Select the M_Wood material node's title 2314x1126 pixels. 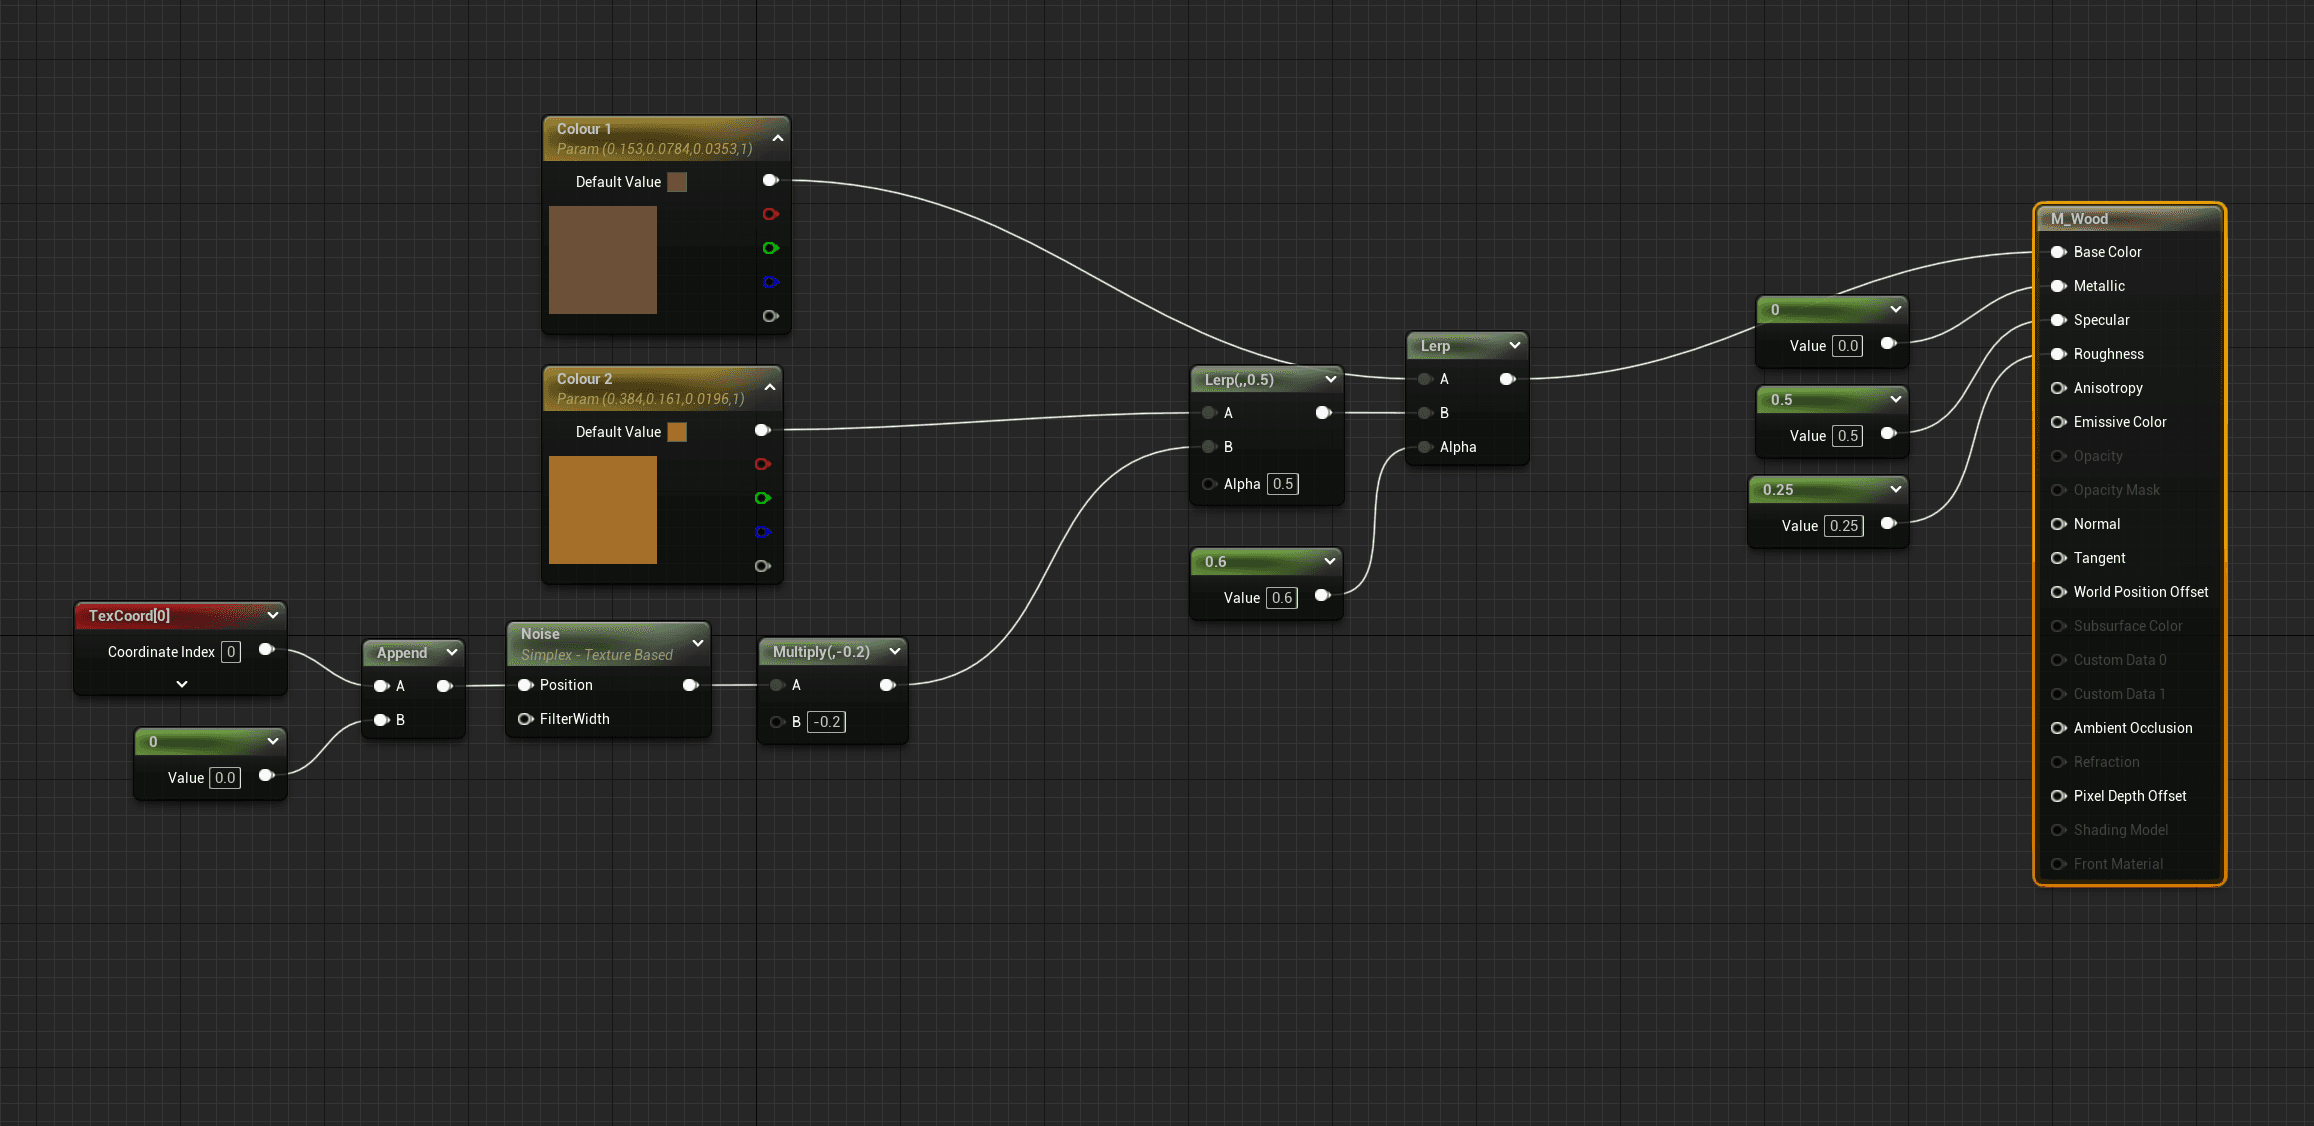point(2080,219)
